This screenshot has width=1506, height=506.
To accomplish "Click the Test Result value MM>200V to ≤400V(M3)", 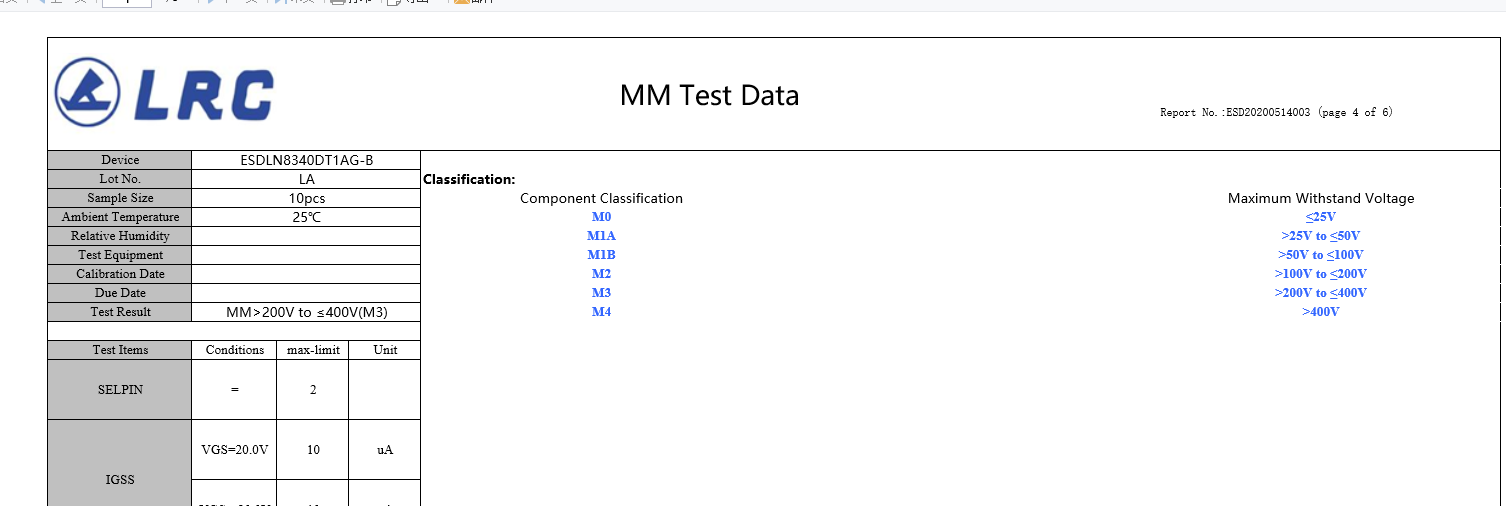I will pos(306,312).
